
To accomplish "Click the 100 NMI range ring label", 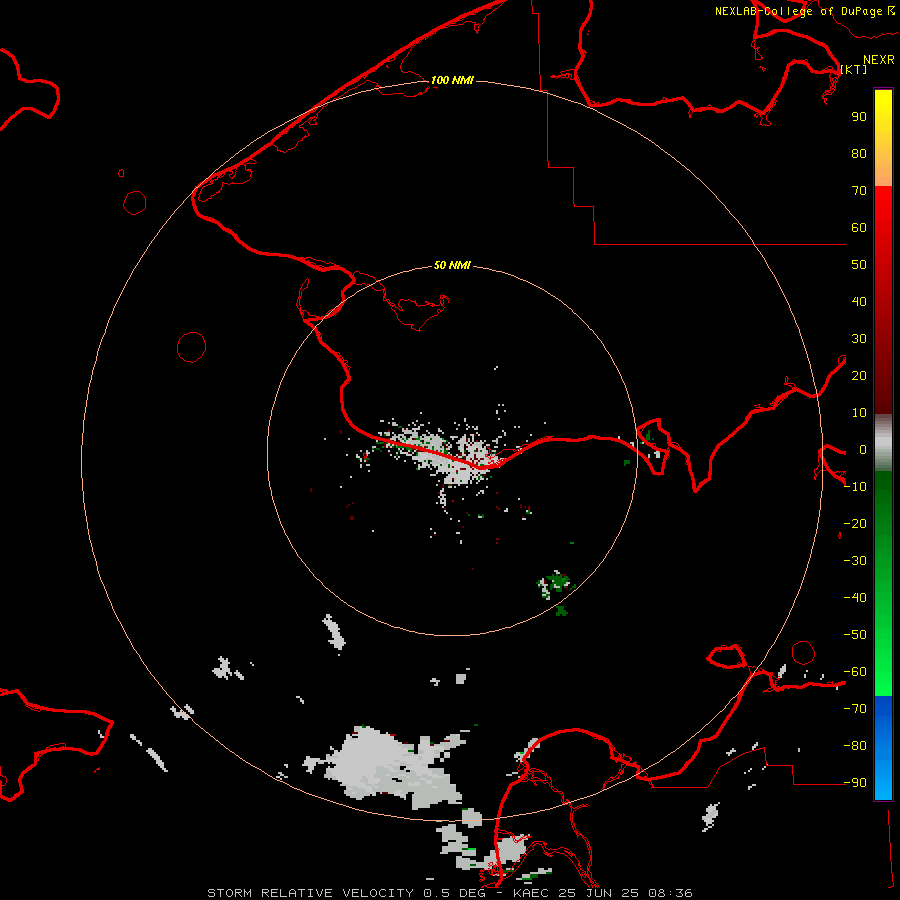I will point(452,80).
